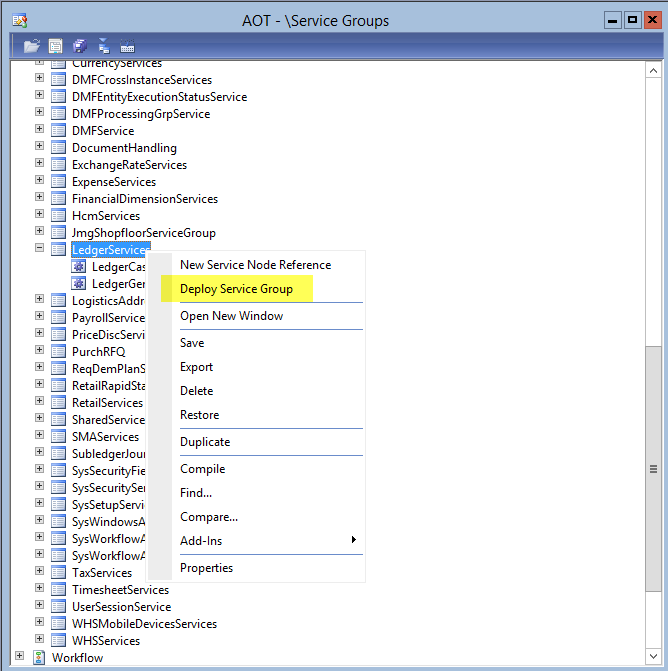Image resolution: width=668 pixels, height=671 pixels.
Task: Expand the WHSServices tree node
Action: point(40,640)
